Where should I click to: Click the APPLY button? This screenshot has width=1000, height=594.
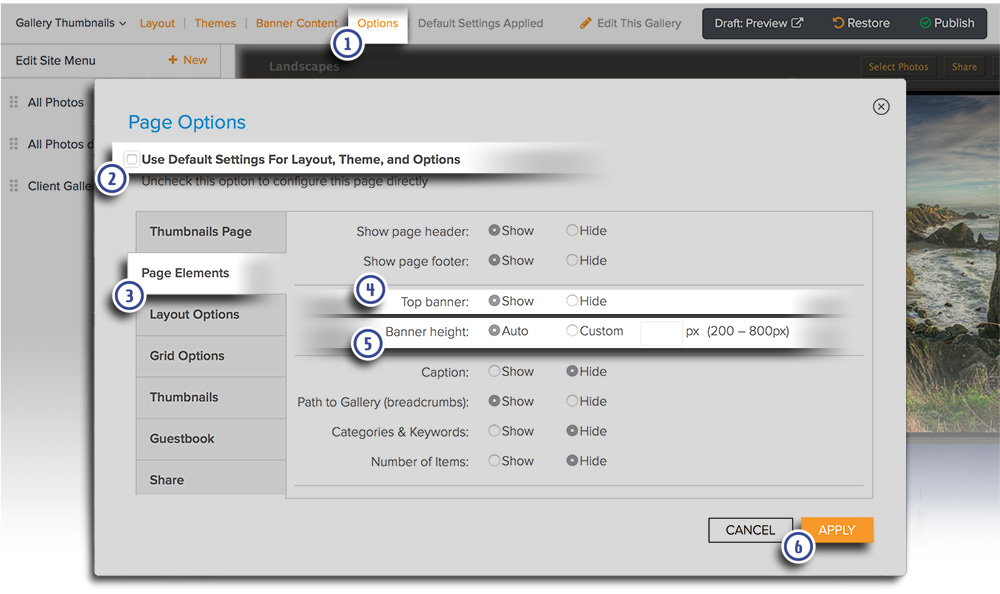[x=837, y=530]
